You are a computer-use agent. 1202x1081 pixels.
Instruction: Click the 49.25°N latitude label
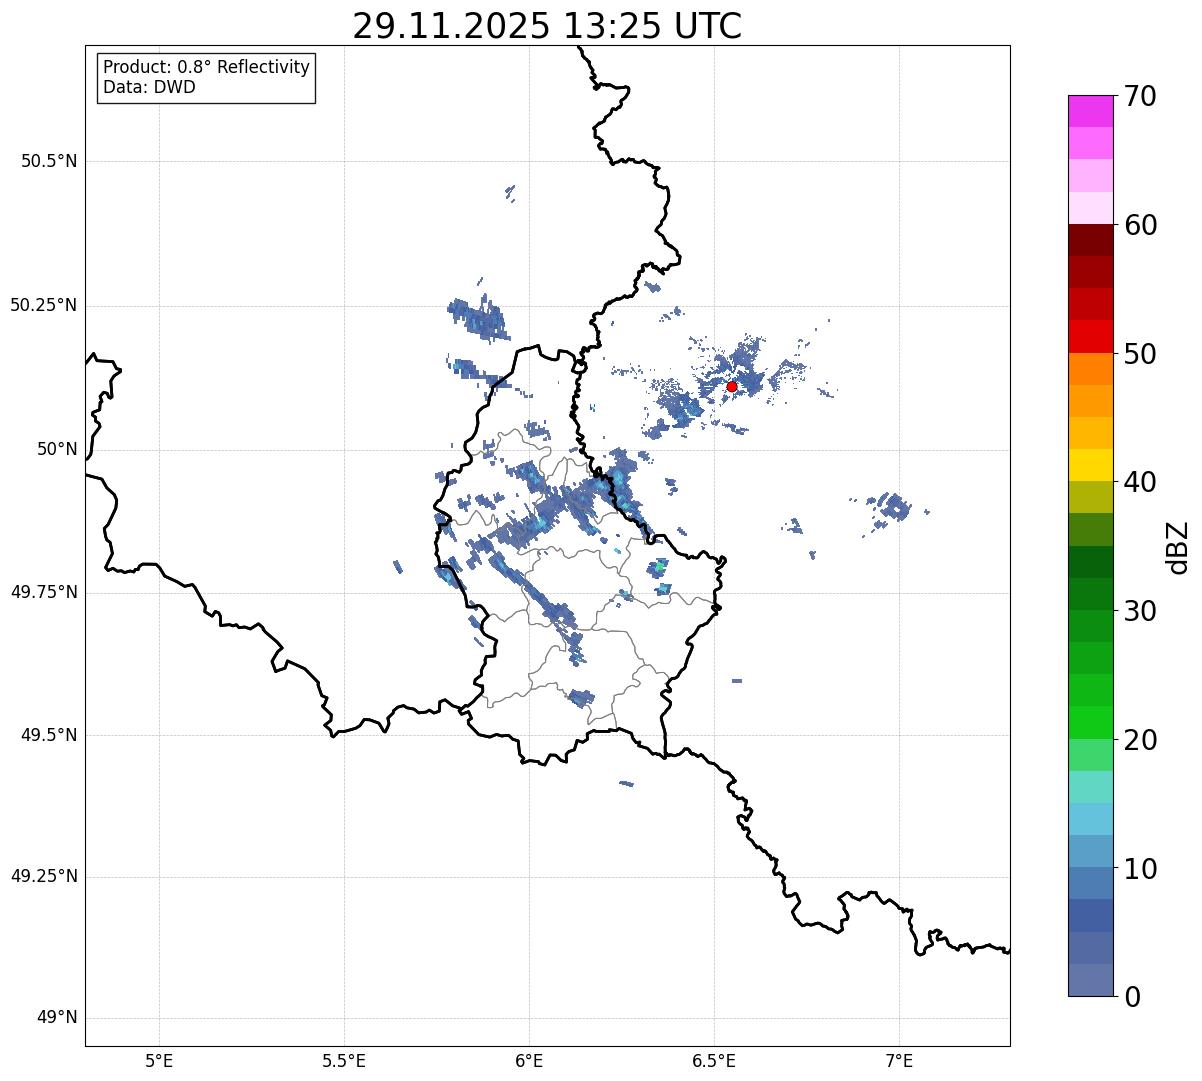[44, 876]
